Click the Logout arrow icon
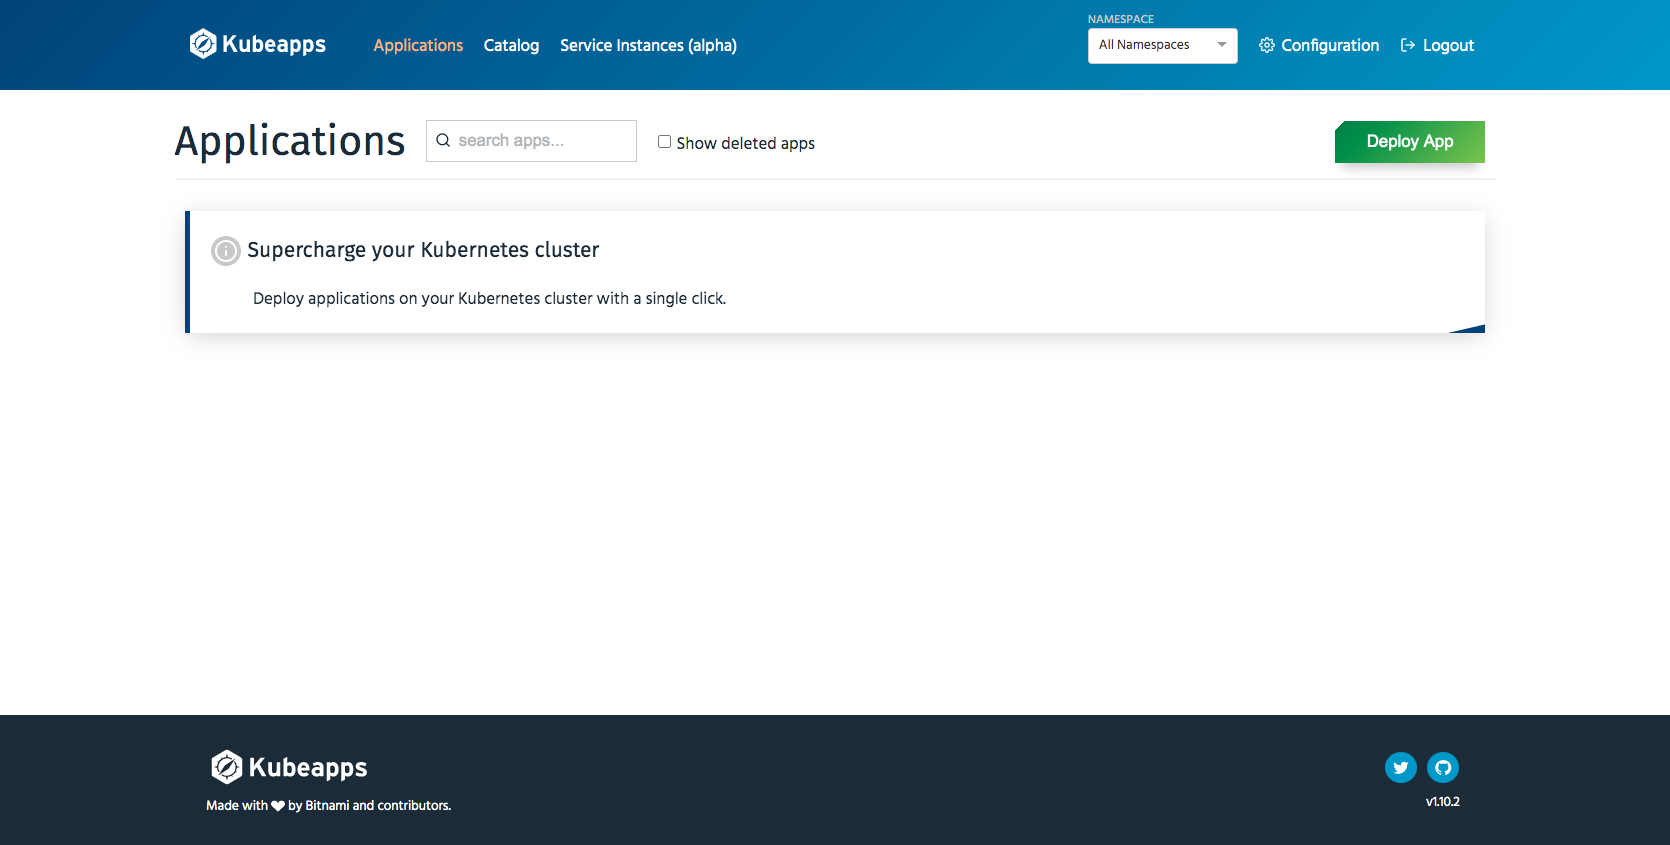This screenshot has width=1670, height=845. [1408, 45]
